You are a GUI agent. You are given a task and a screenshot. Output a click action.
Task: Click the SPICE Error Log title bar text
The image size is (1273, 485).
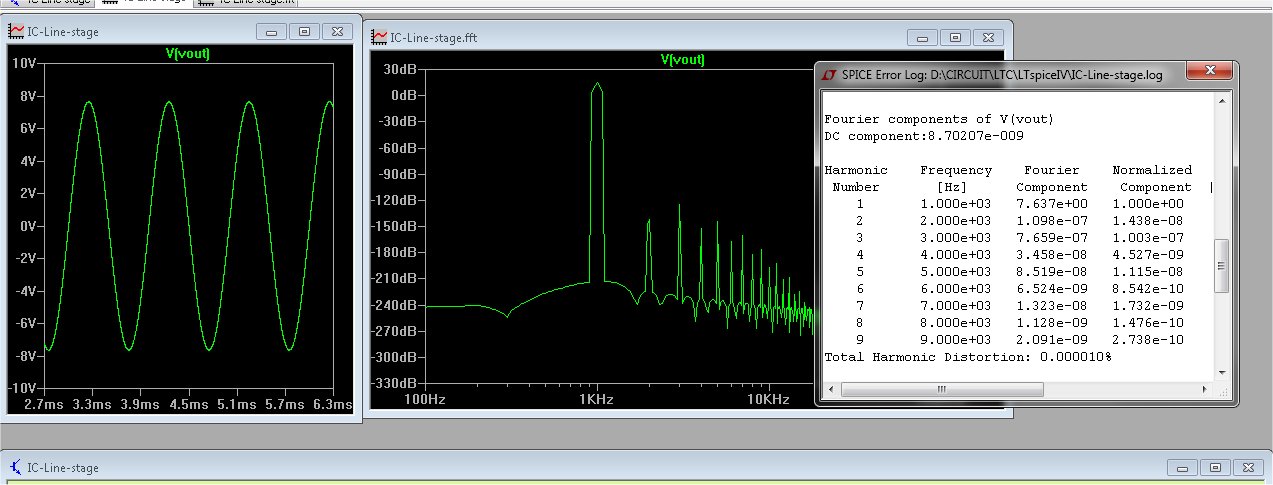[x=1003, y=74]
